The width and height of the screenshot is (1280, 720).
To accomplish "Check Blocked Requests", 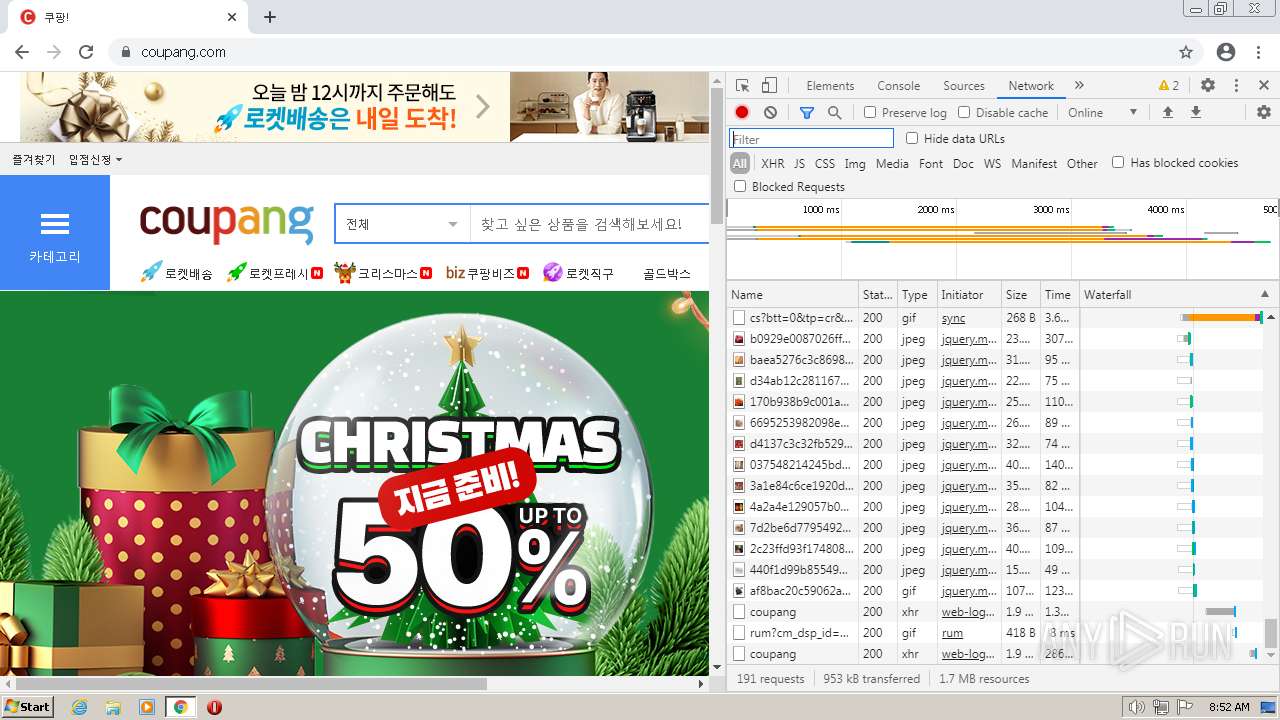I will 740,186.
